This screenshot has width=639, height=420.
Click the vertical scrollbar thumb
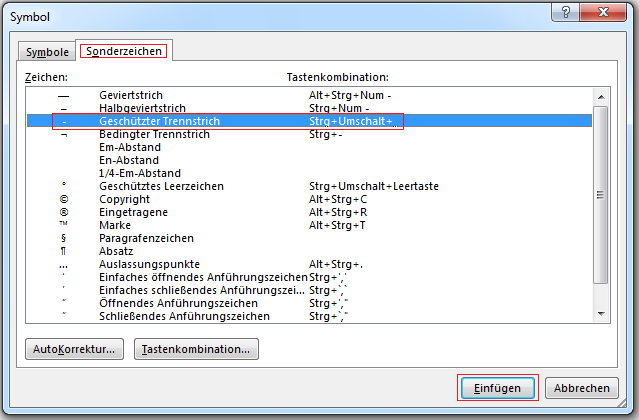(601, 195)
